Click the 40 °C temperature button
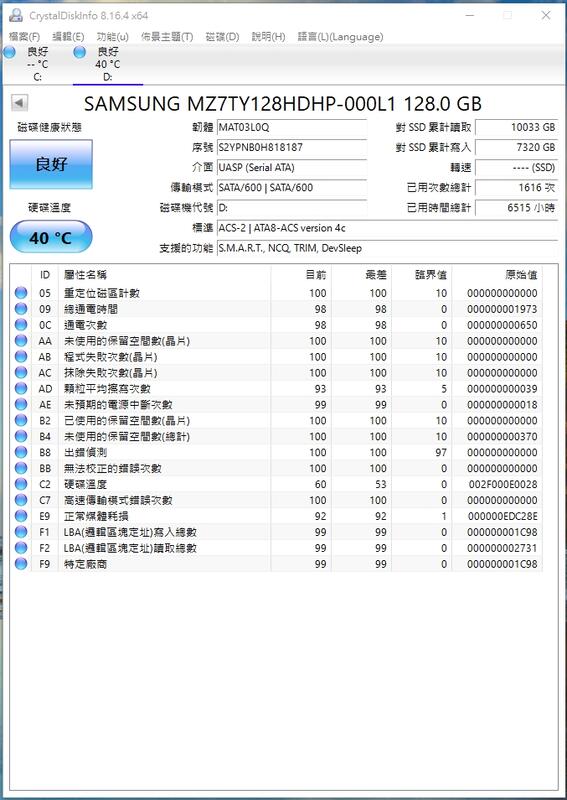Viewport: 567px width, 800px height. [x=51, y=237]
